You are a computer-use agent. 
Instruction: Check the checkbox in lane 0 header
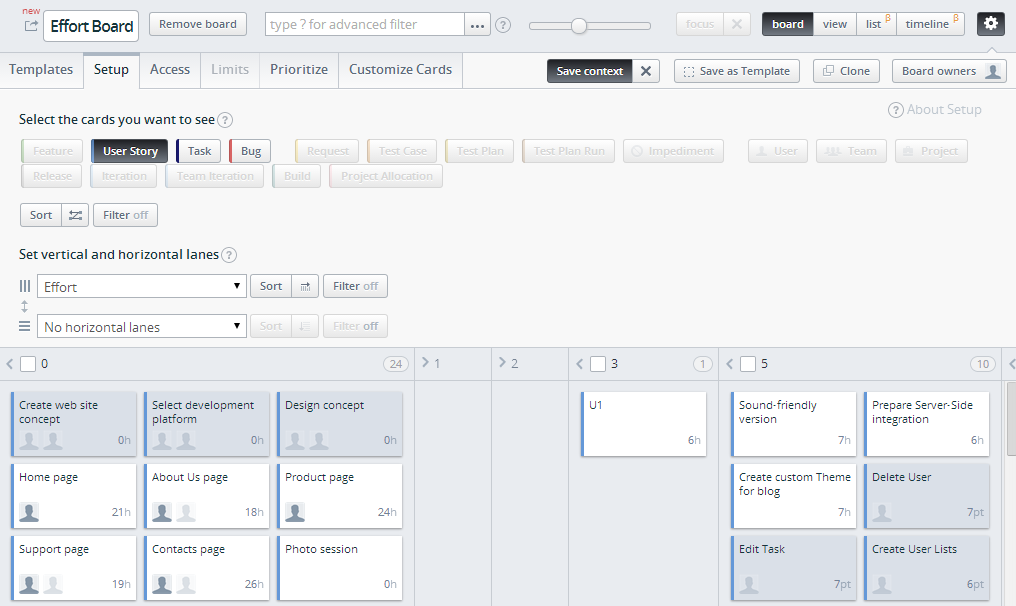(28, 364)
